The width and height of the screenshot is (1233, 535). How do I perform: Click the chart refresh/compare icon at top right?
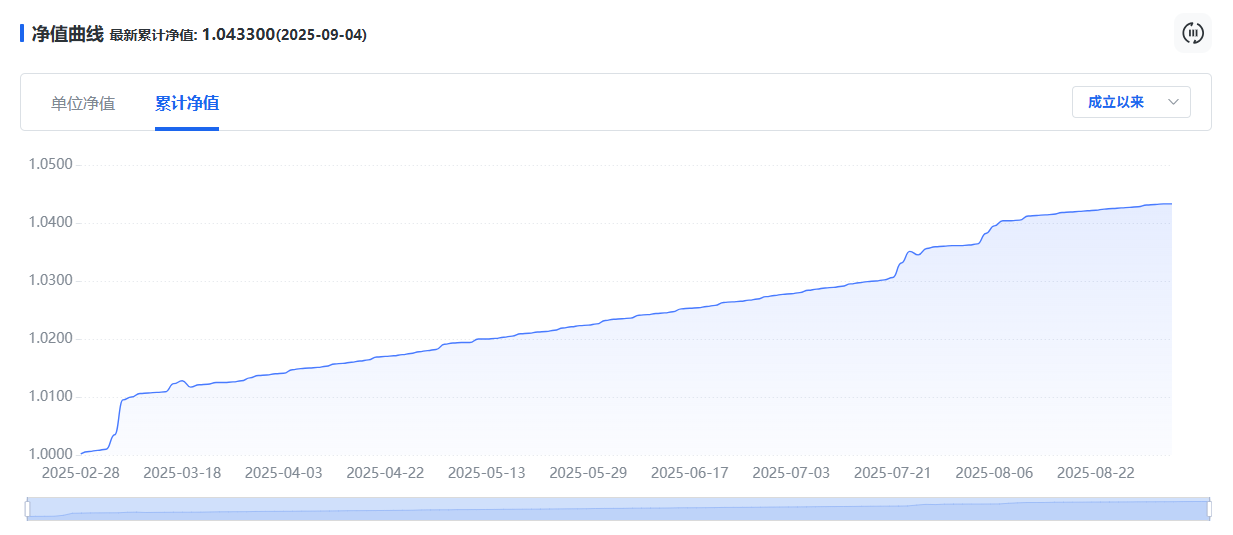coord(1192,33)
